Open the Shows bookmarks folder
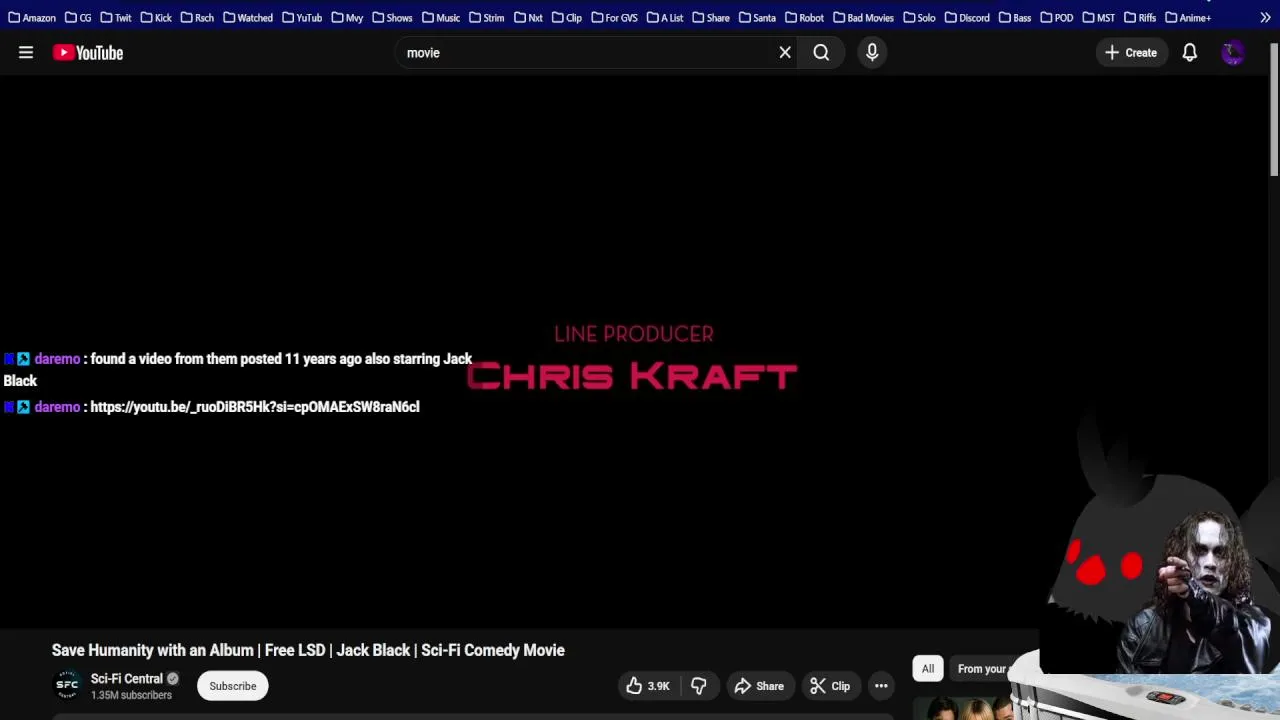Viewport: 1280px width, 720px height. (x=392, y=18)
